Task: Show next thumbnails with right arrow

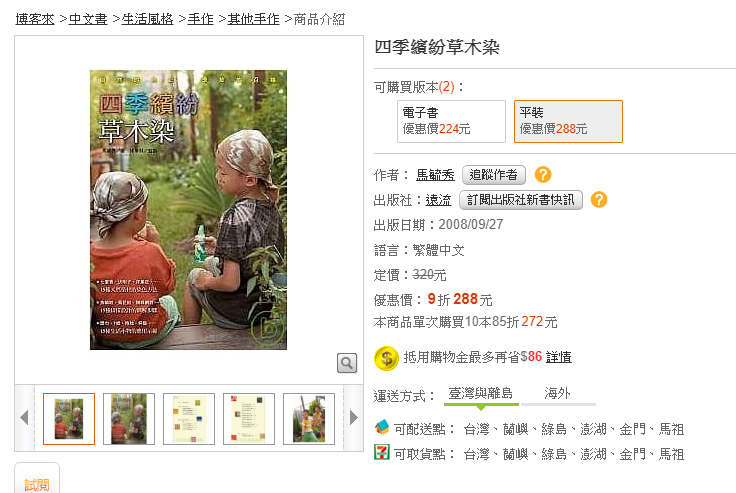Action: click(353, 417)
